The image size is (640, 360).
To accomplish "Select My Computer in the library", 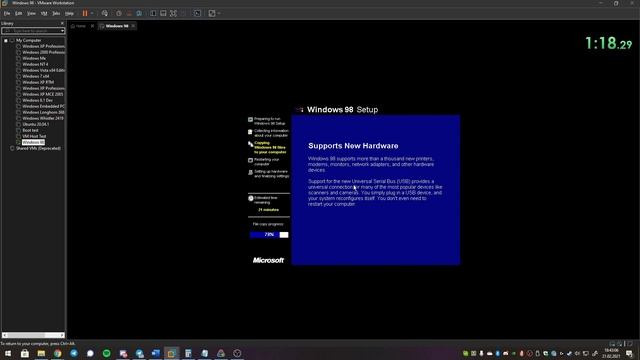I will click(28, 40).
